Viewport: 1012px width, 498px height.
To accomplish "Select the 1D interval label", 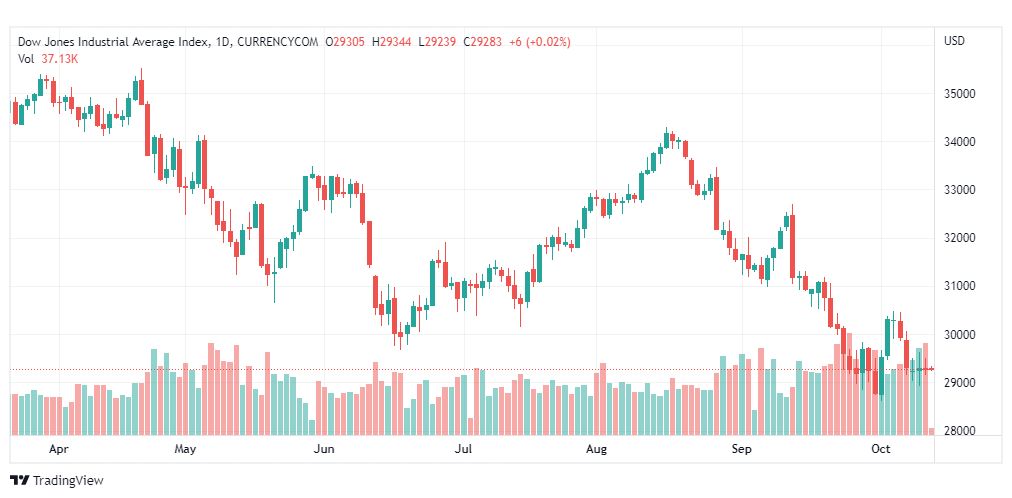I will point(223,42).
